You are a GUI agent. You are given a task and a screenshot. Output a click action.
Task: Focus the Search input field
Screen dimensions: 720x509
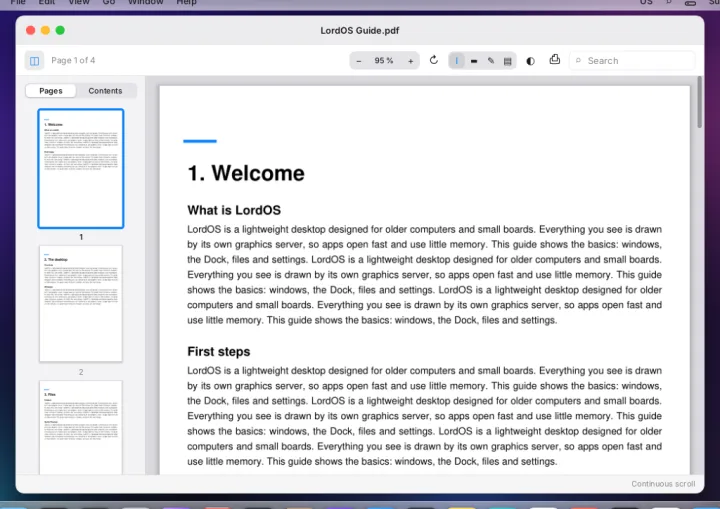[x=632, y=61]
